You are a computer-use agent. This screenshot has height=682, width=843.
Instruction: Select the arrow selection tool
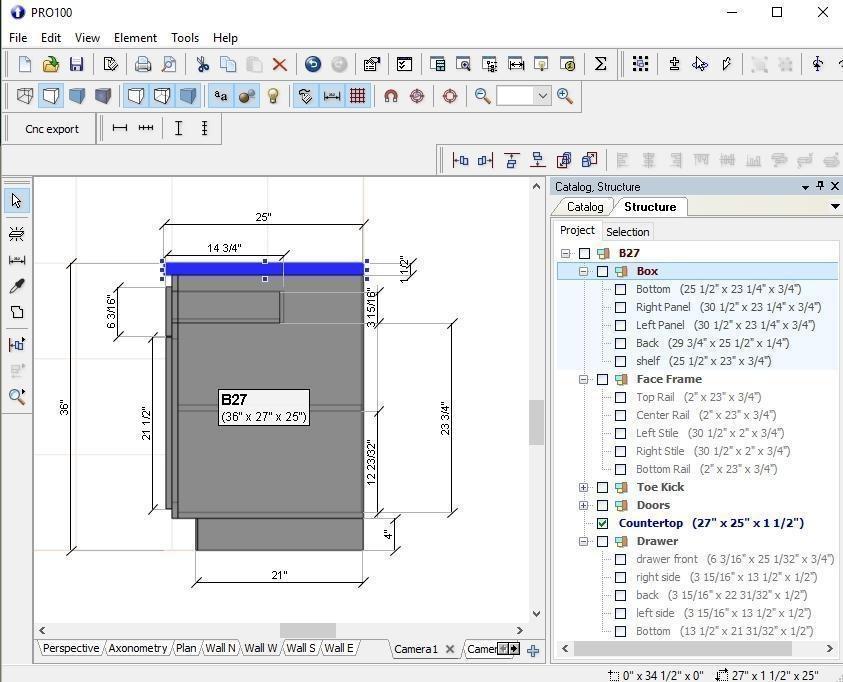15,200
